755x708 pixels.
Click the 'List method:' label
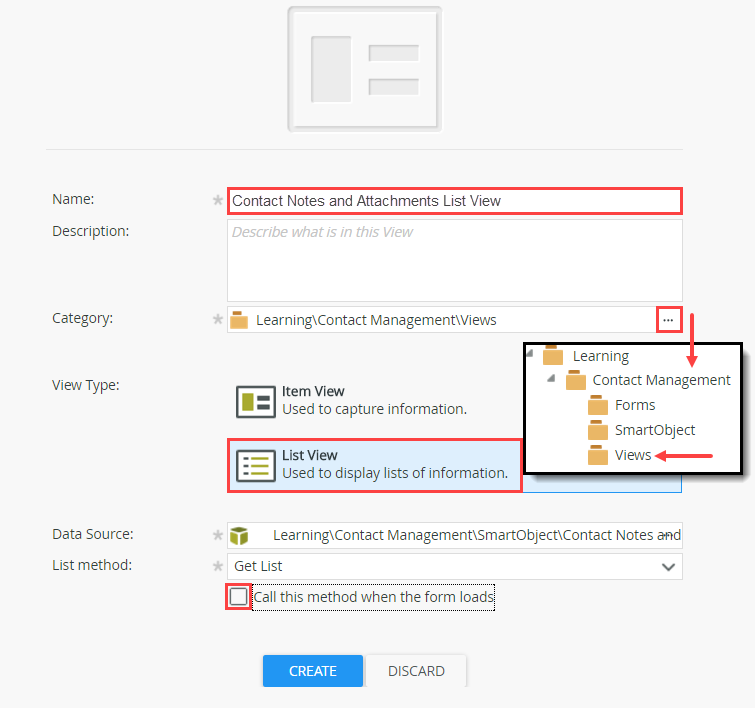coord(92,565)
